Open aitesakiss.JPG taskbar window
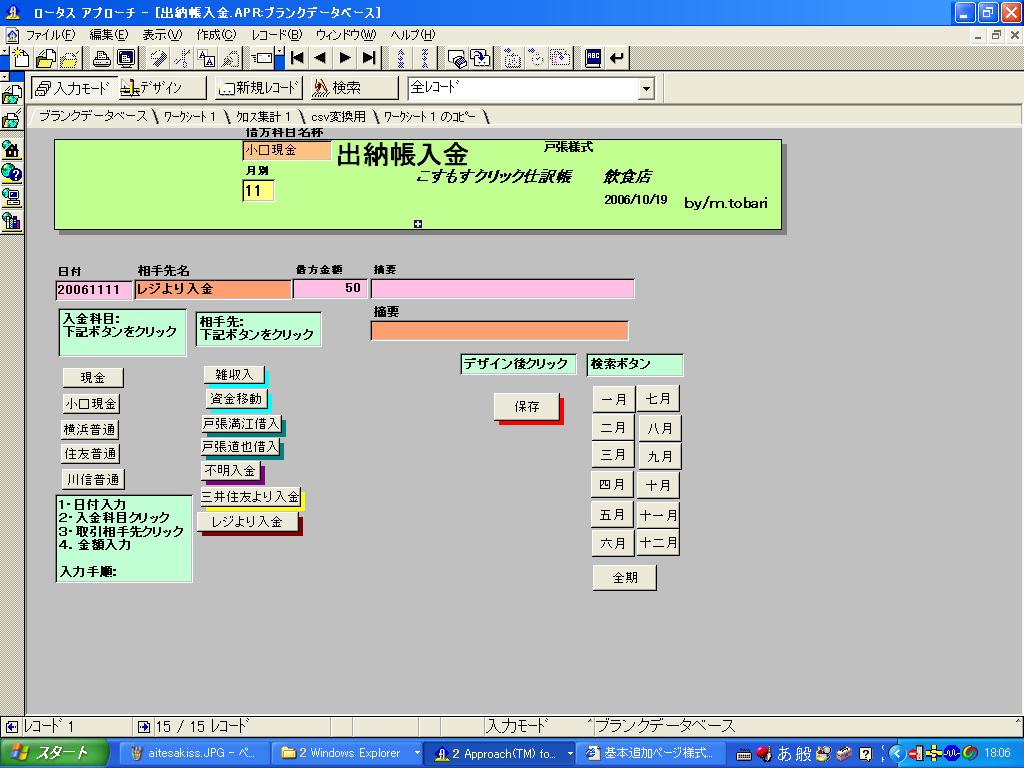The image size is (1024, 768). tap(195, 753)
